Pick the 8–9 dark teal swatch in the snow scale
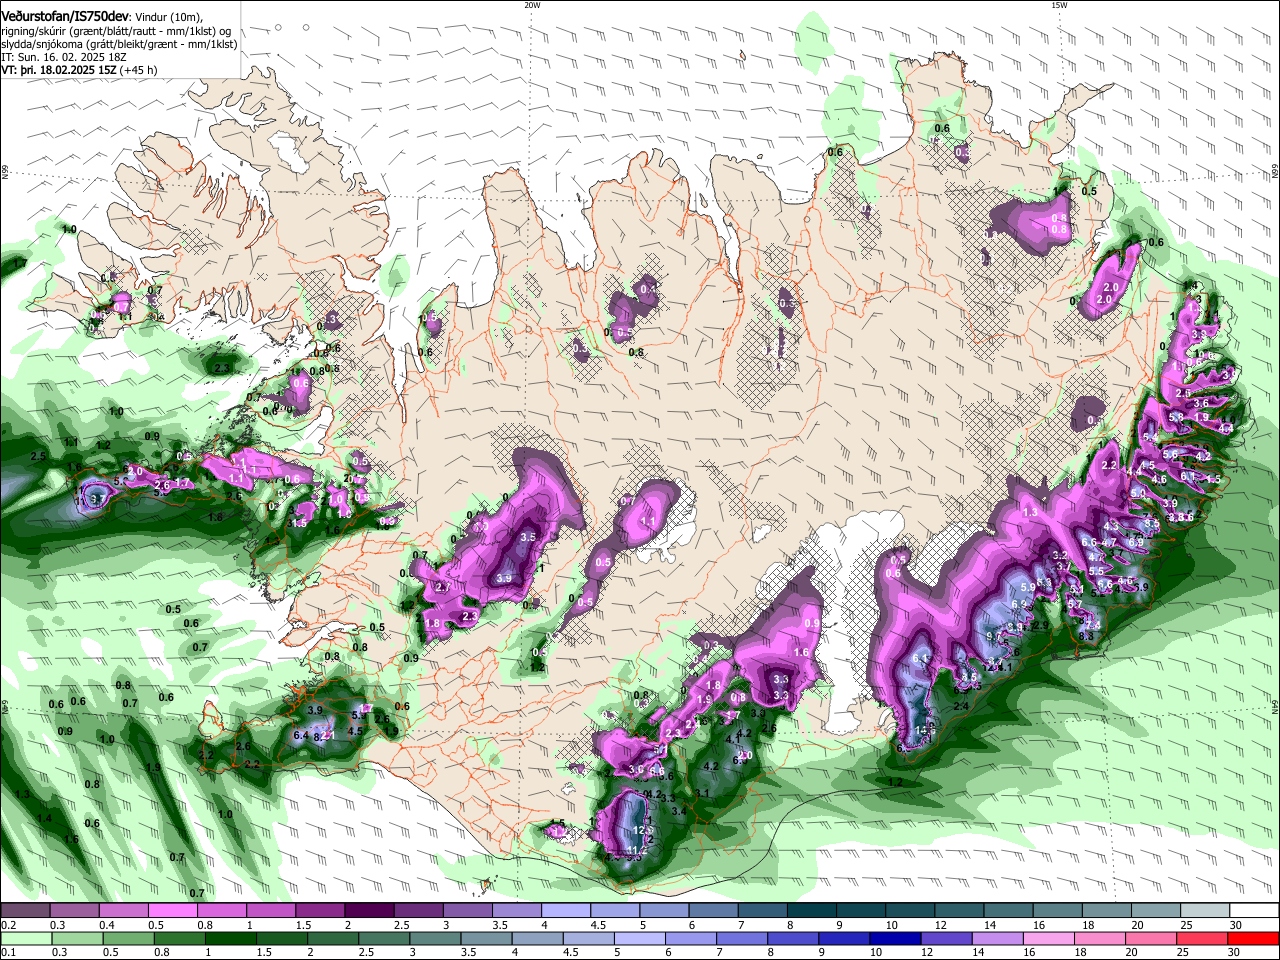This screenshot has width=1280, height=960. [812, 911]
